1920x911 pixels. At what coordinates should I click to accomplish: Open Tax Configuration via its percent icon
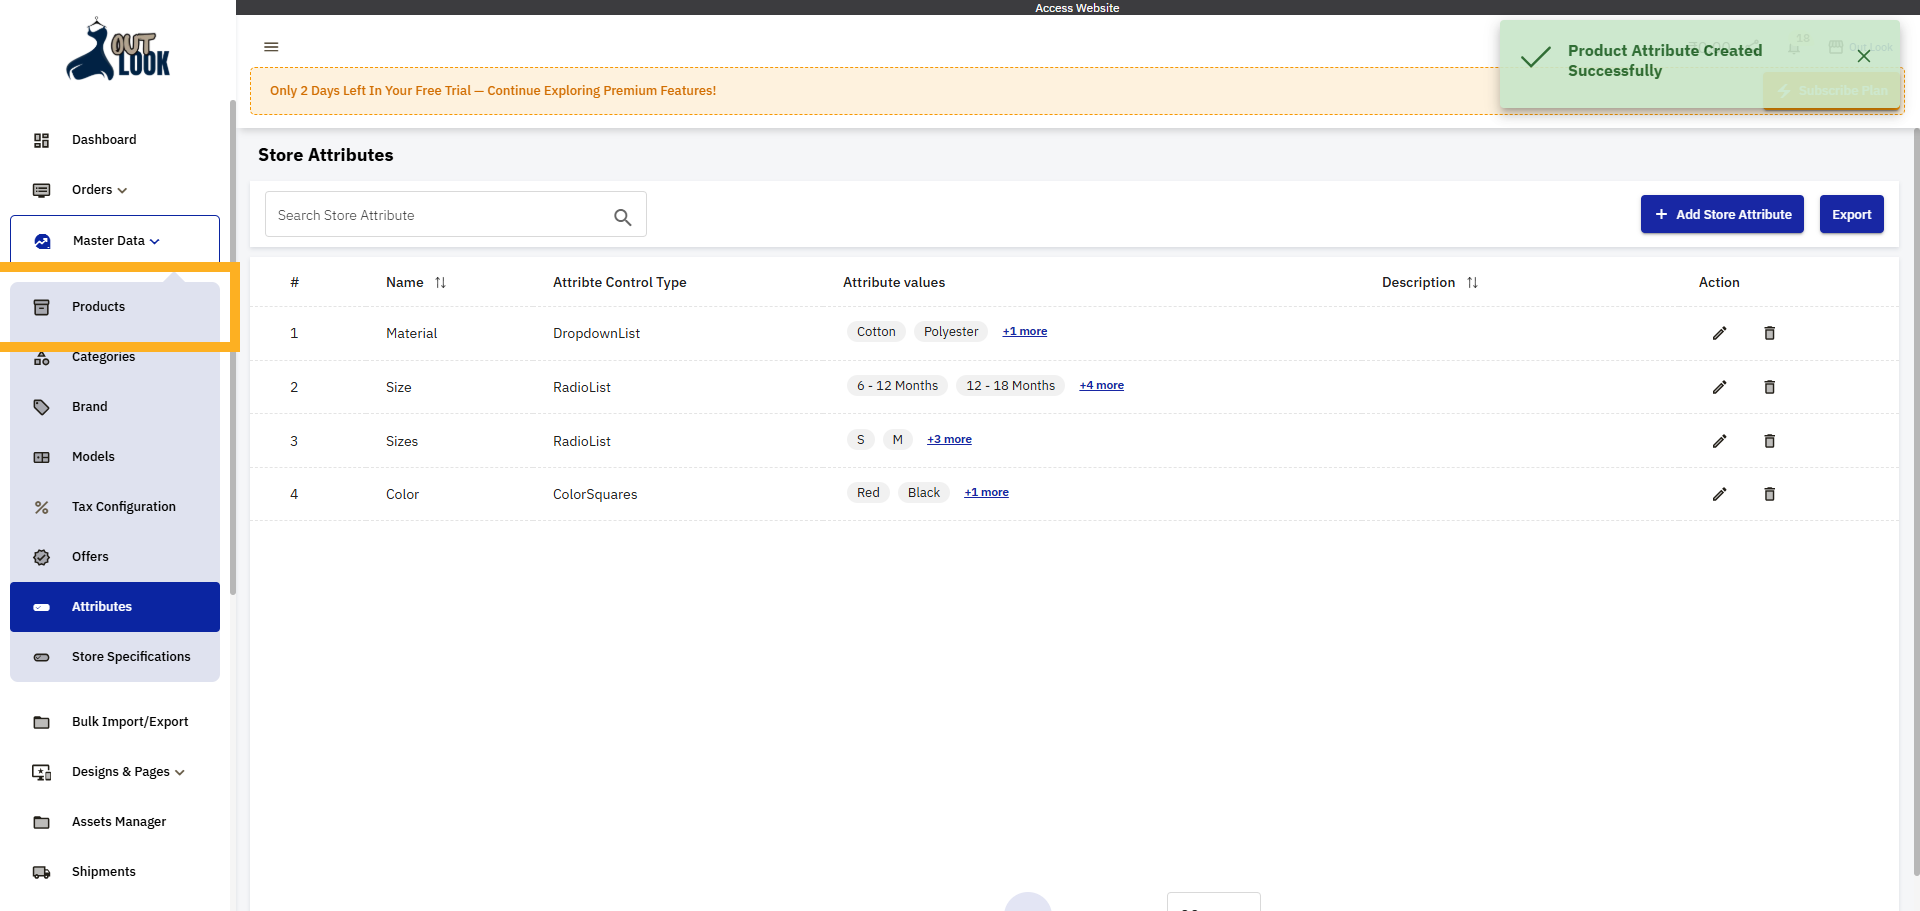point(41,507)
